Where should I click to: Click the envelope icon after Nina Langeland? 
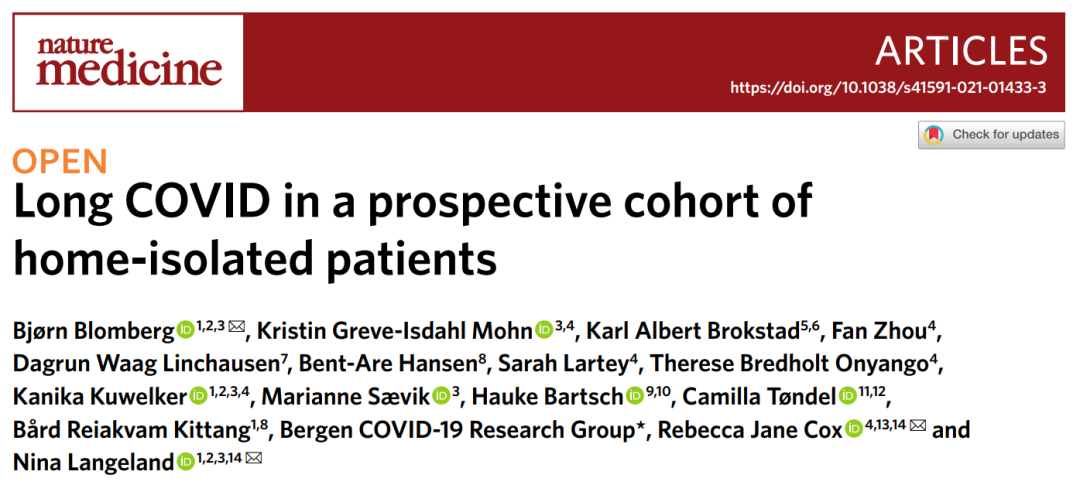pos(253,458)
